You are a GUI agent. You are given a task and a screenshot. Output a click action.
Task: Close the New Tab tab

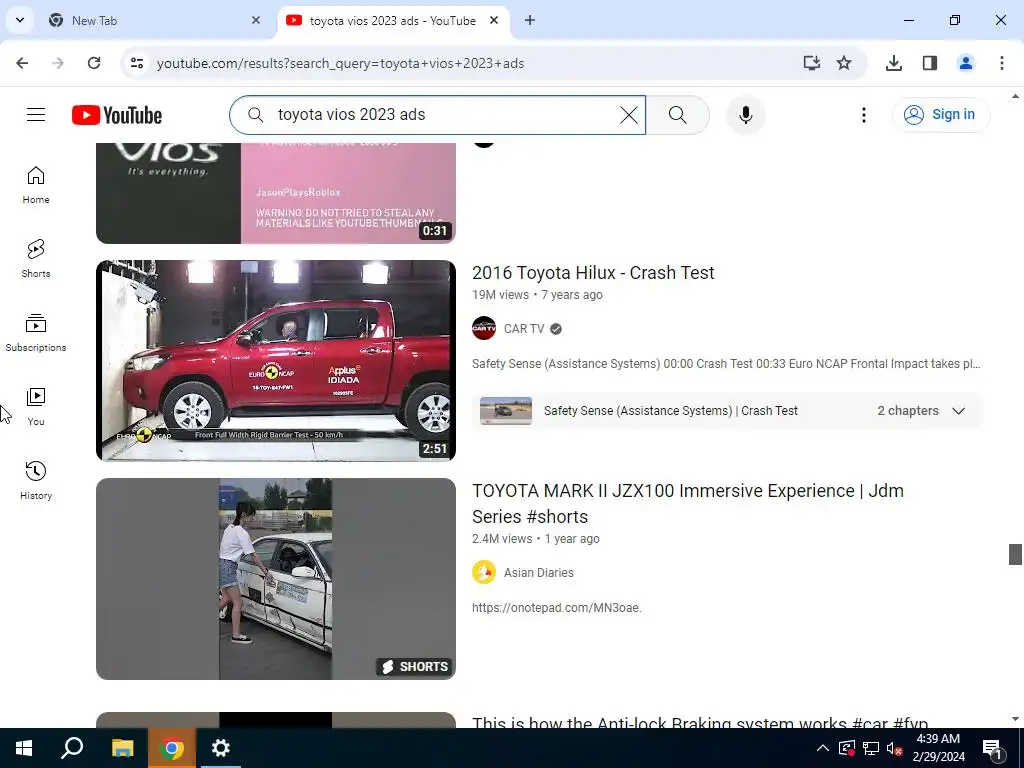coord(256,20)
